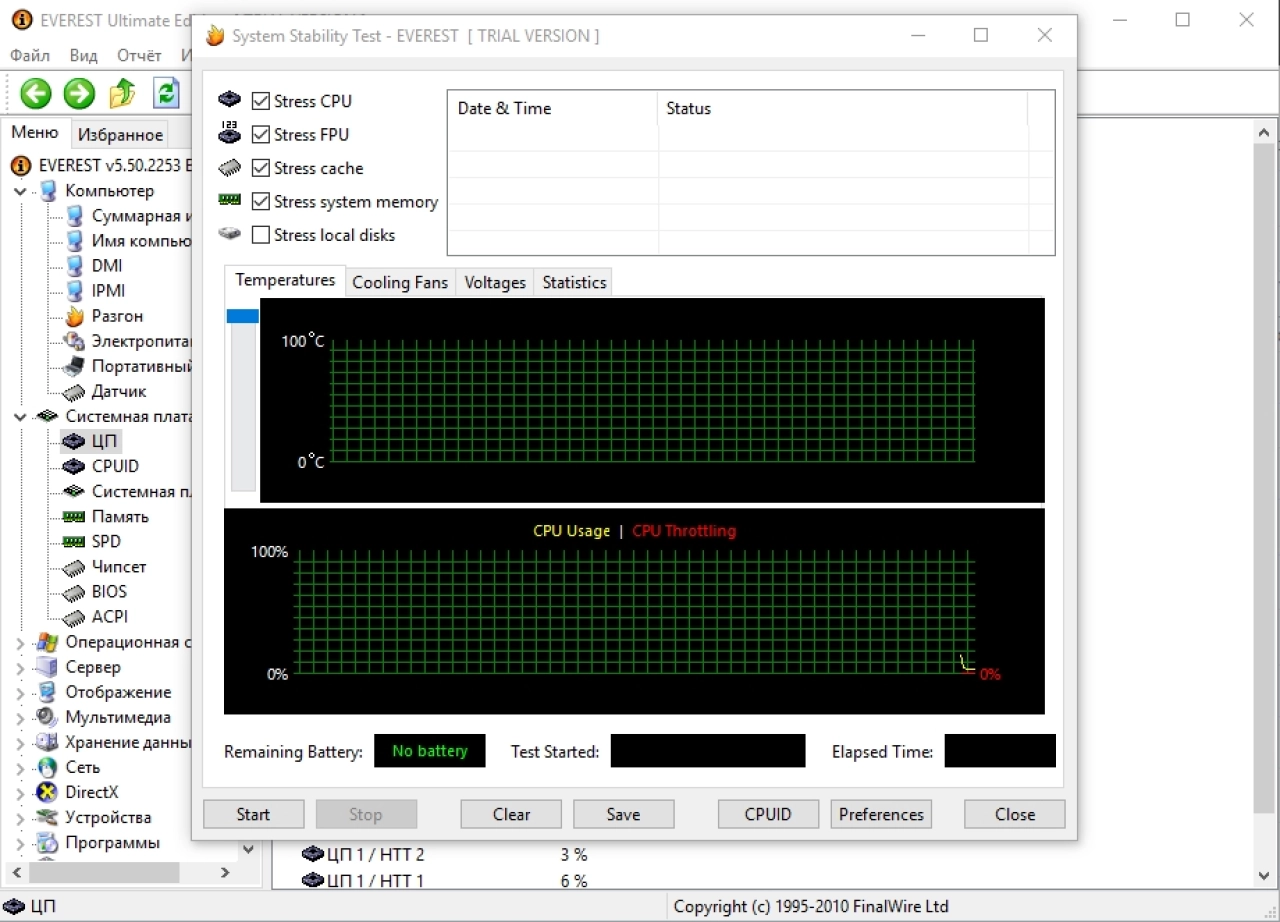Click the ACPI icon in the tree
This screenshot has width=1280, height=922.
point(74,617)
